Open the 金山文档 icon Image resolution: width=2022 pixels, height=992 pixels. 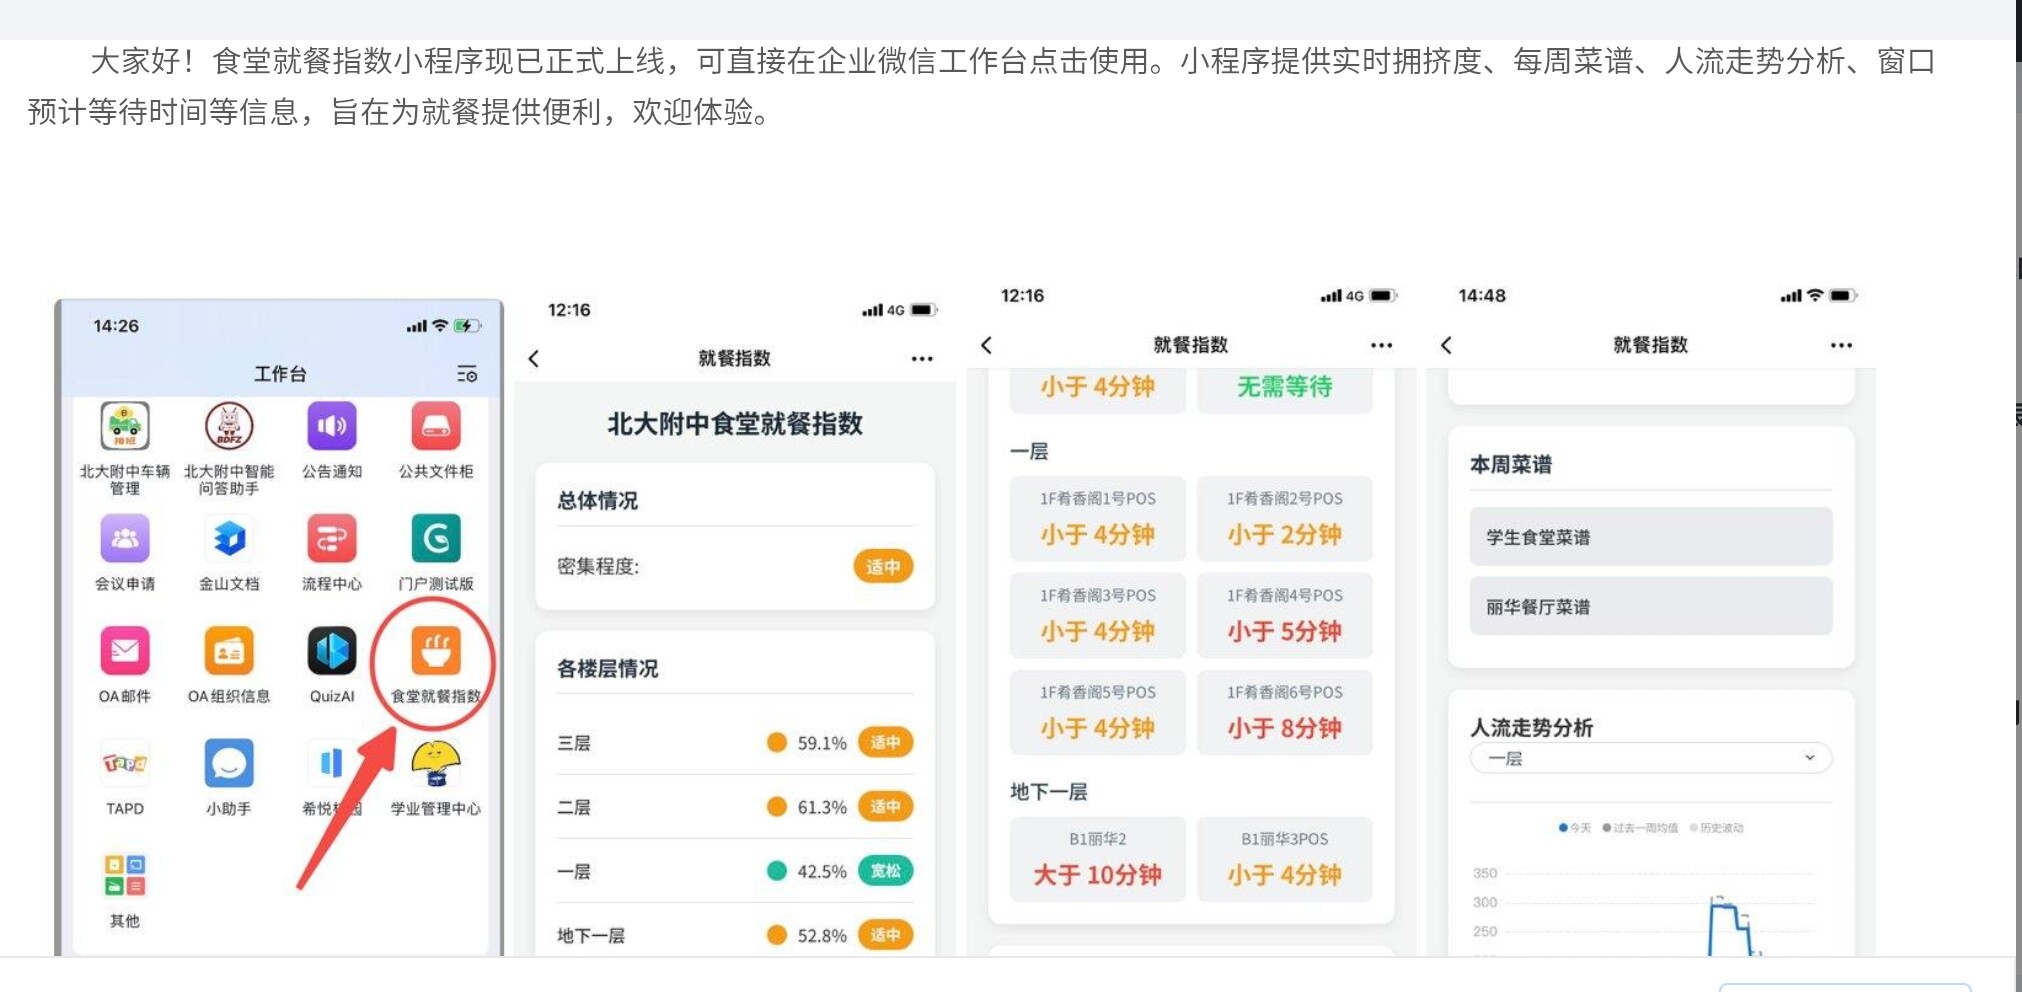pos(229,540)
